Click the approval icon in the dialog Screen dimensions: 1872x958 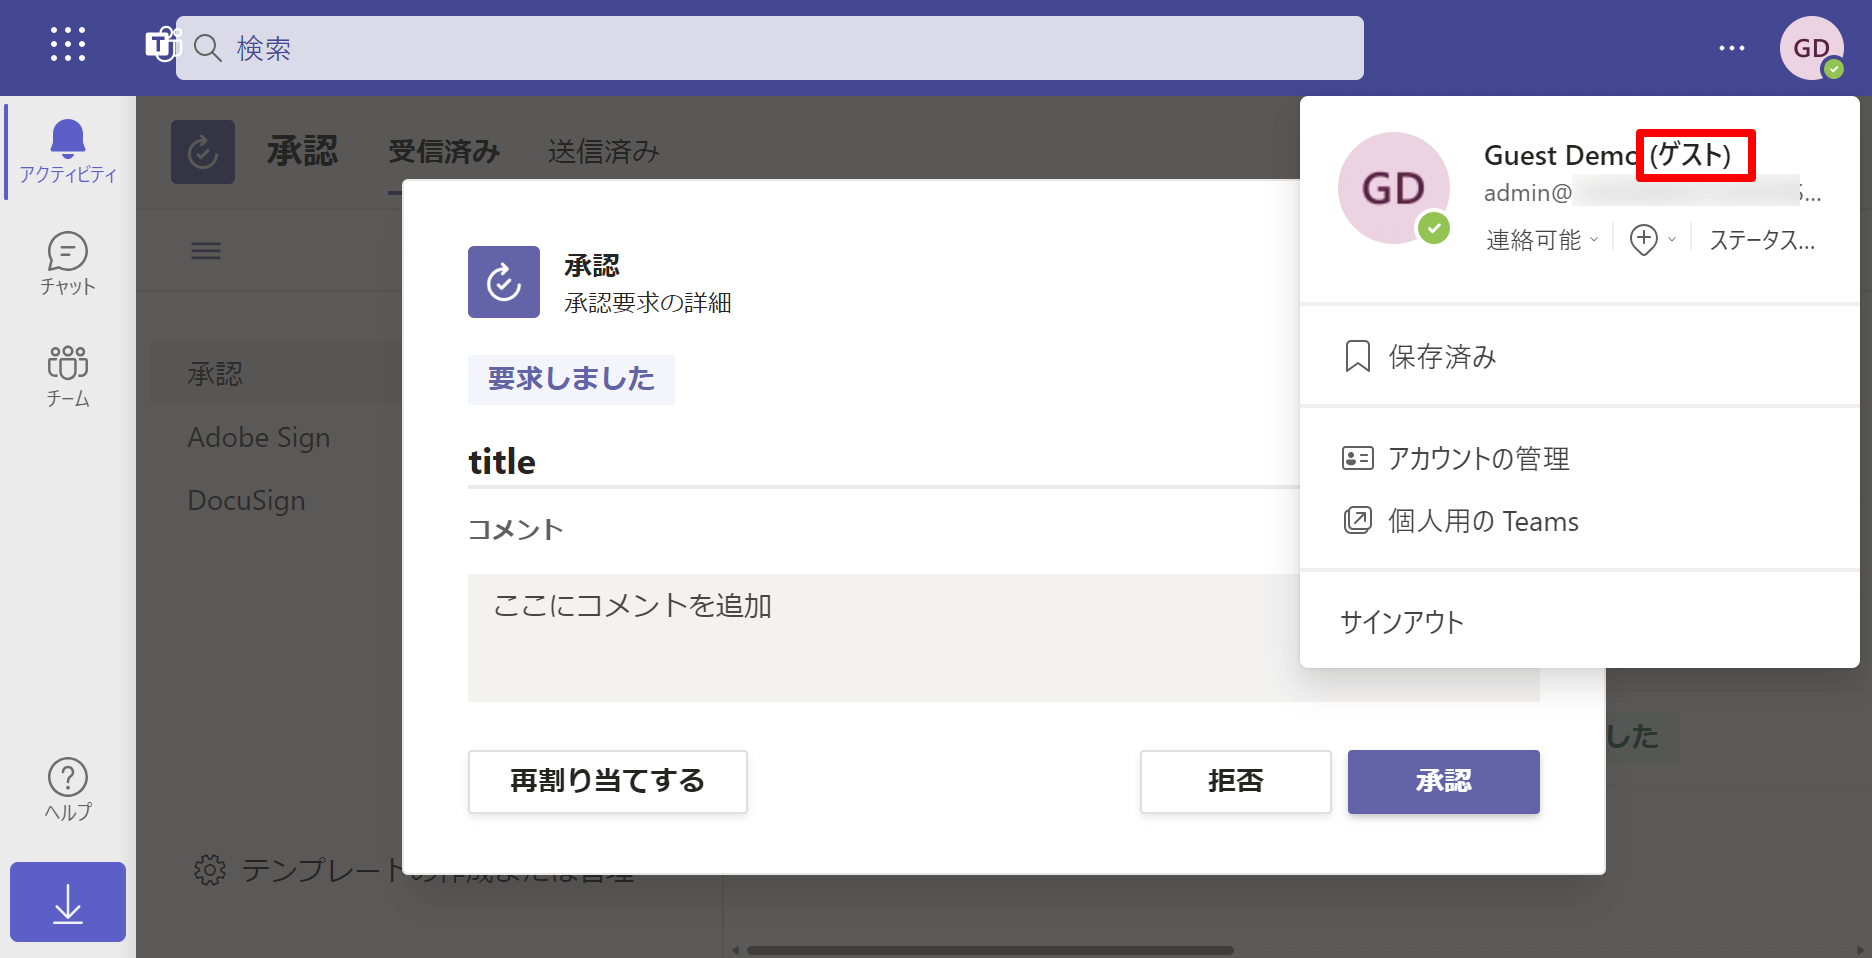tap(504, 282)
